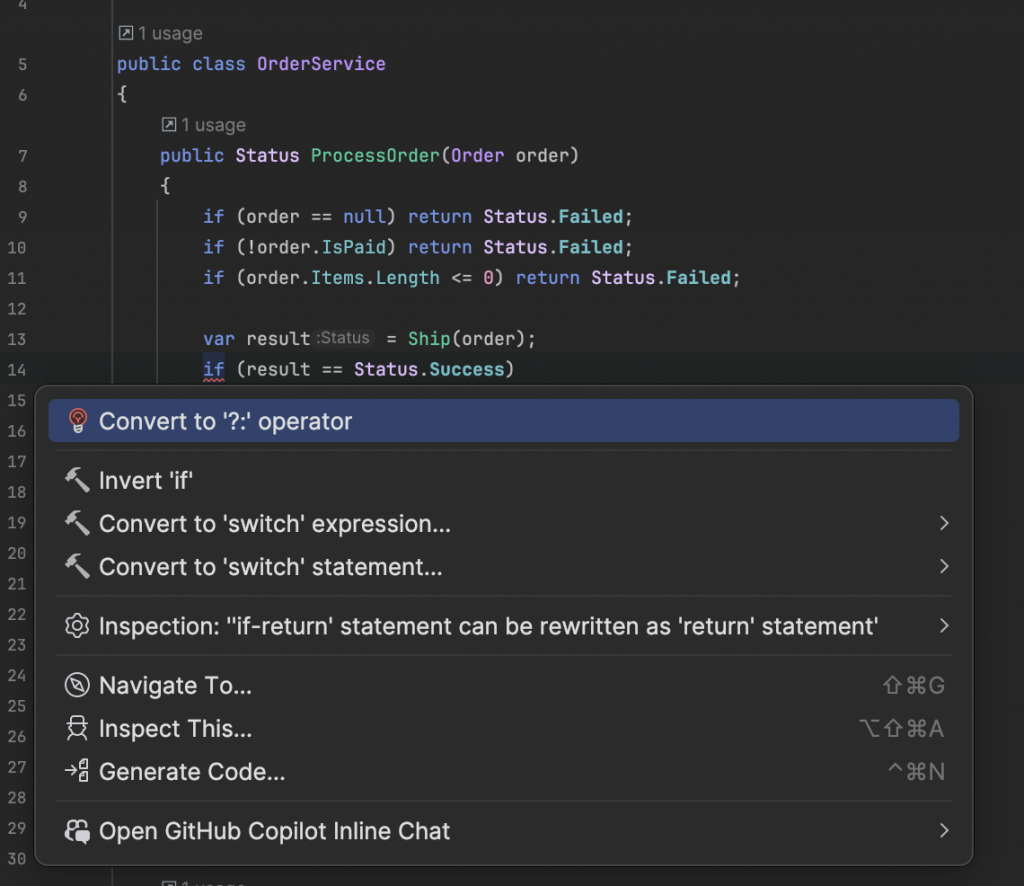Open the '1 usage' link above ProcessOrder method

click(x=203, y=125)
